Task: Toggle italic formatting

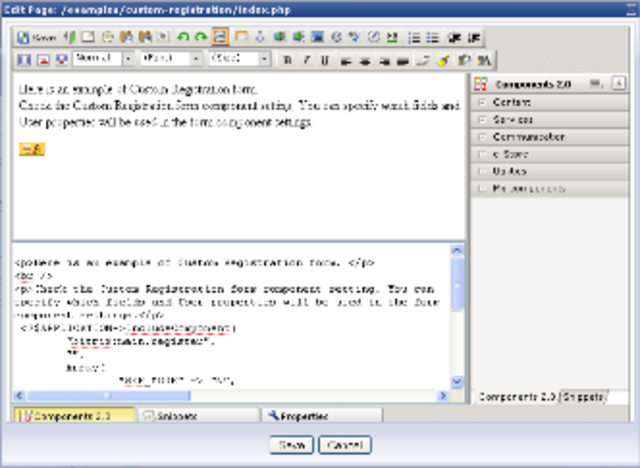Action: [x=306, y=60]
